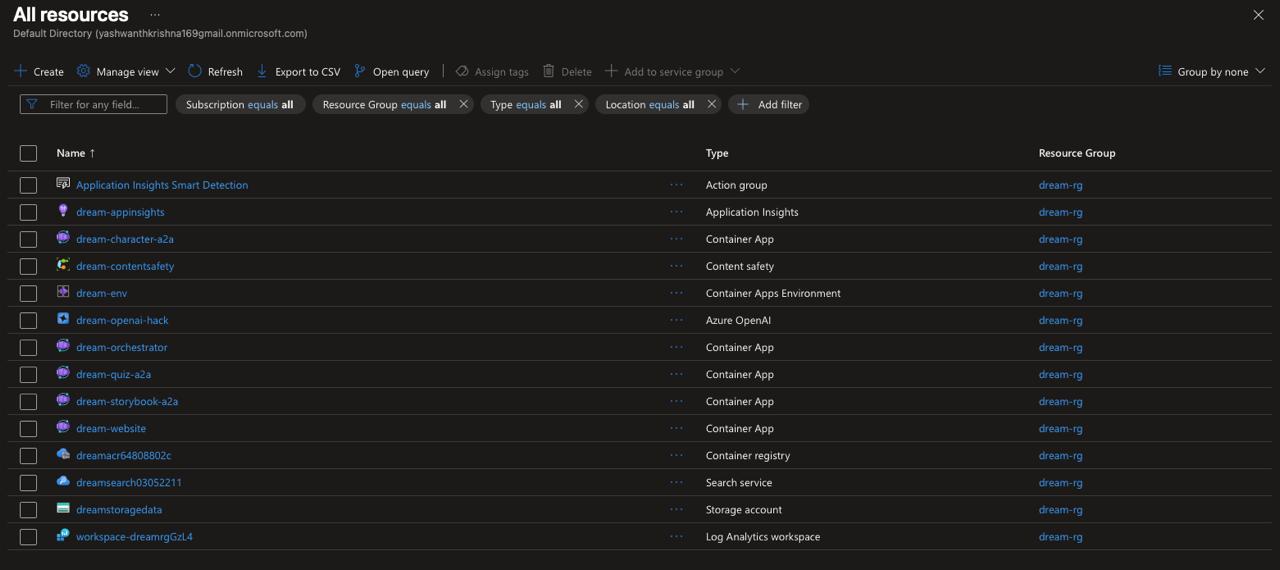Click the Azure OpenAI type cell
This screenshot has height=570, width=1280.
pyautogui.click(x=738, y=320)
